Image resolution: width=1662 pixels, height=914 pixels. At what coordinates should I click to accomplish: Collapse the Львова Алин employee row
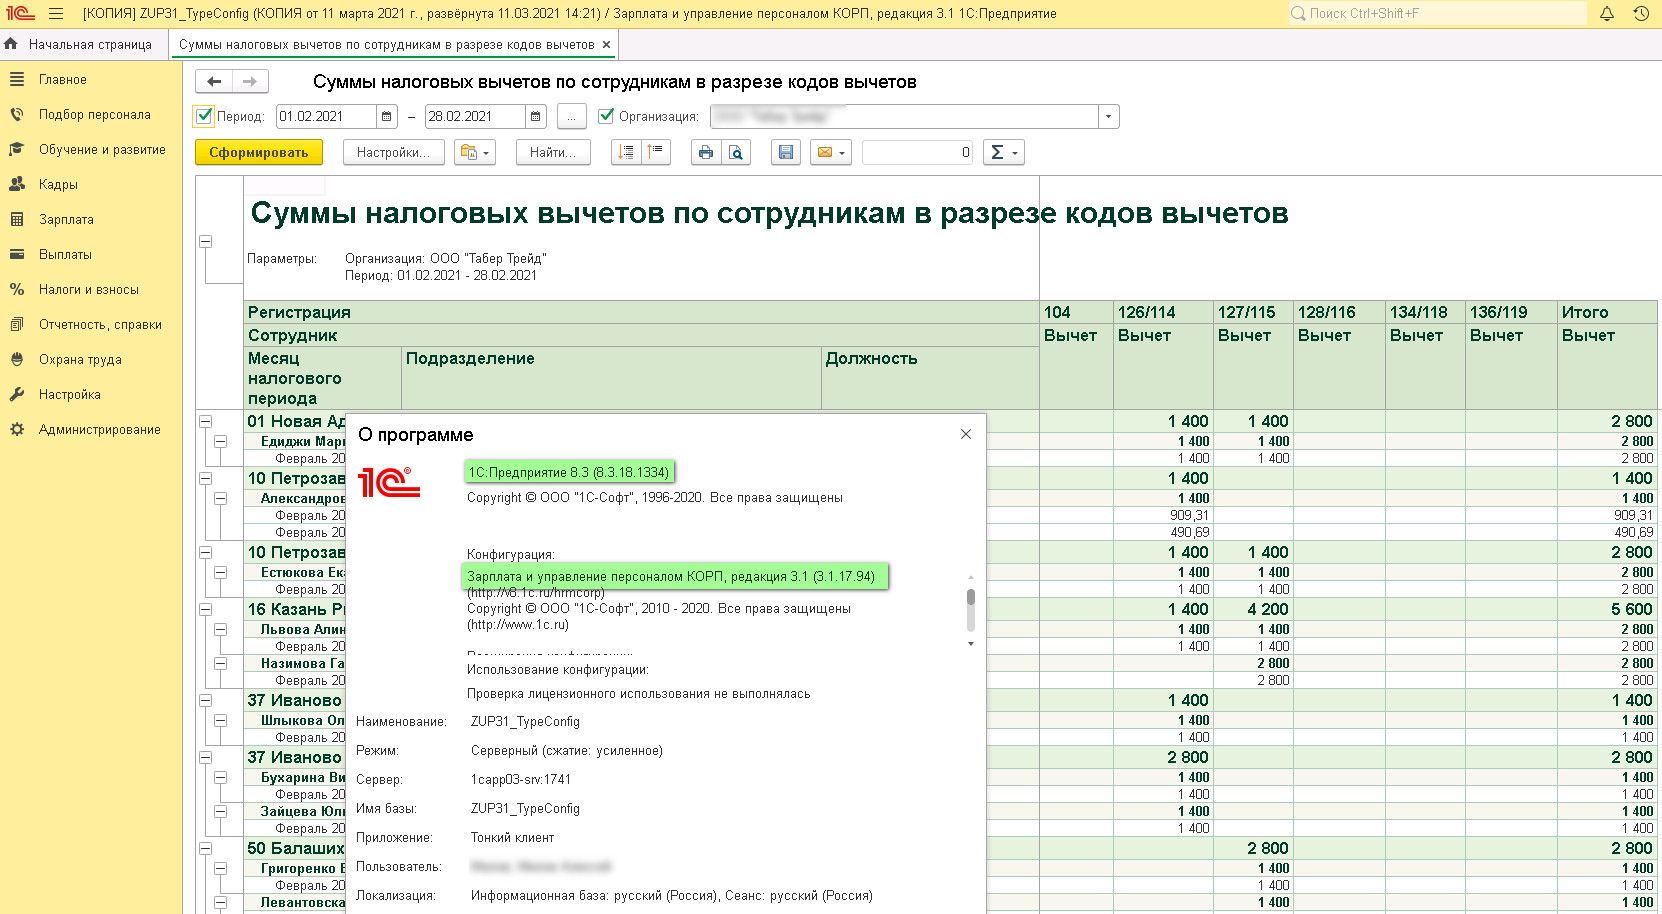tap(221, 629)
